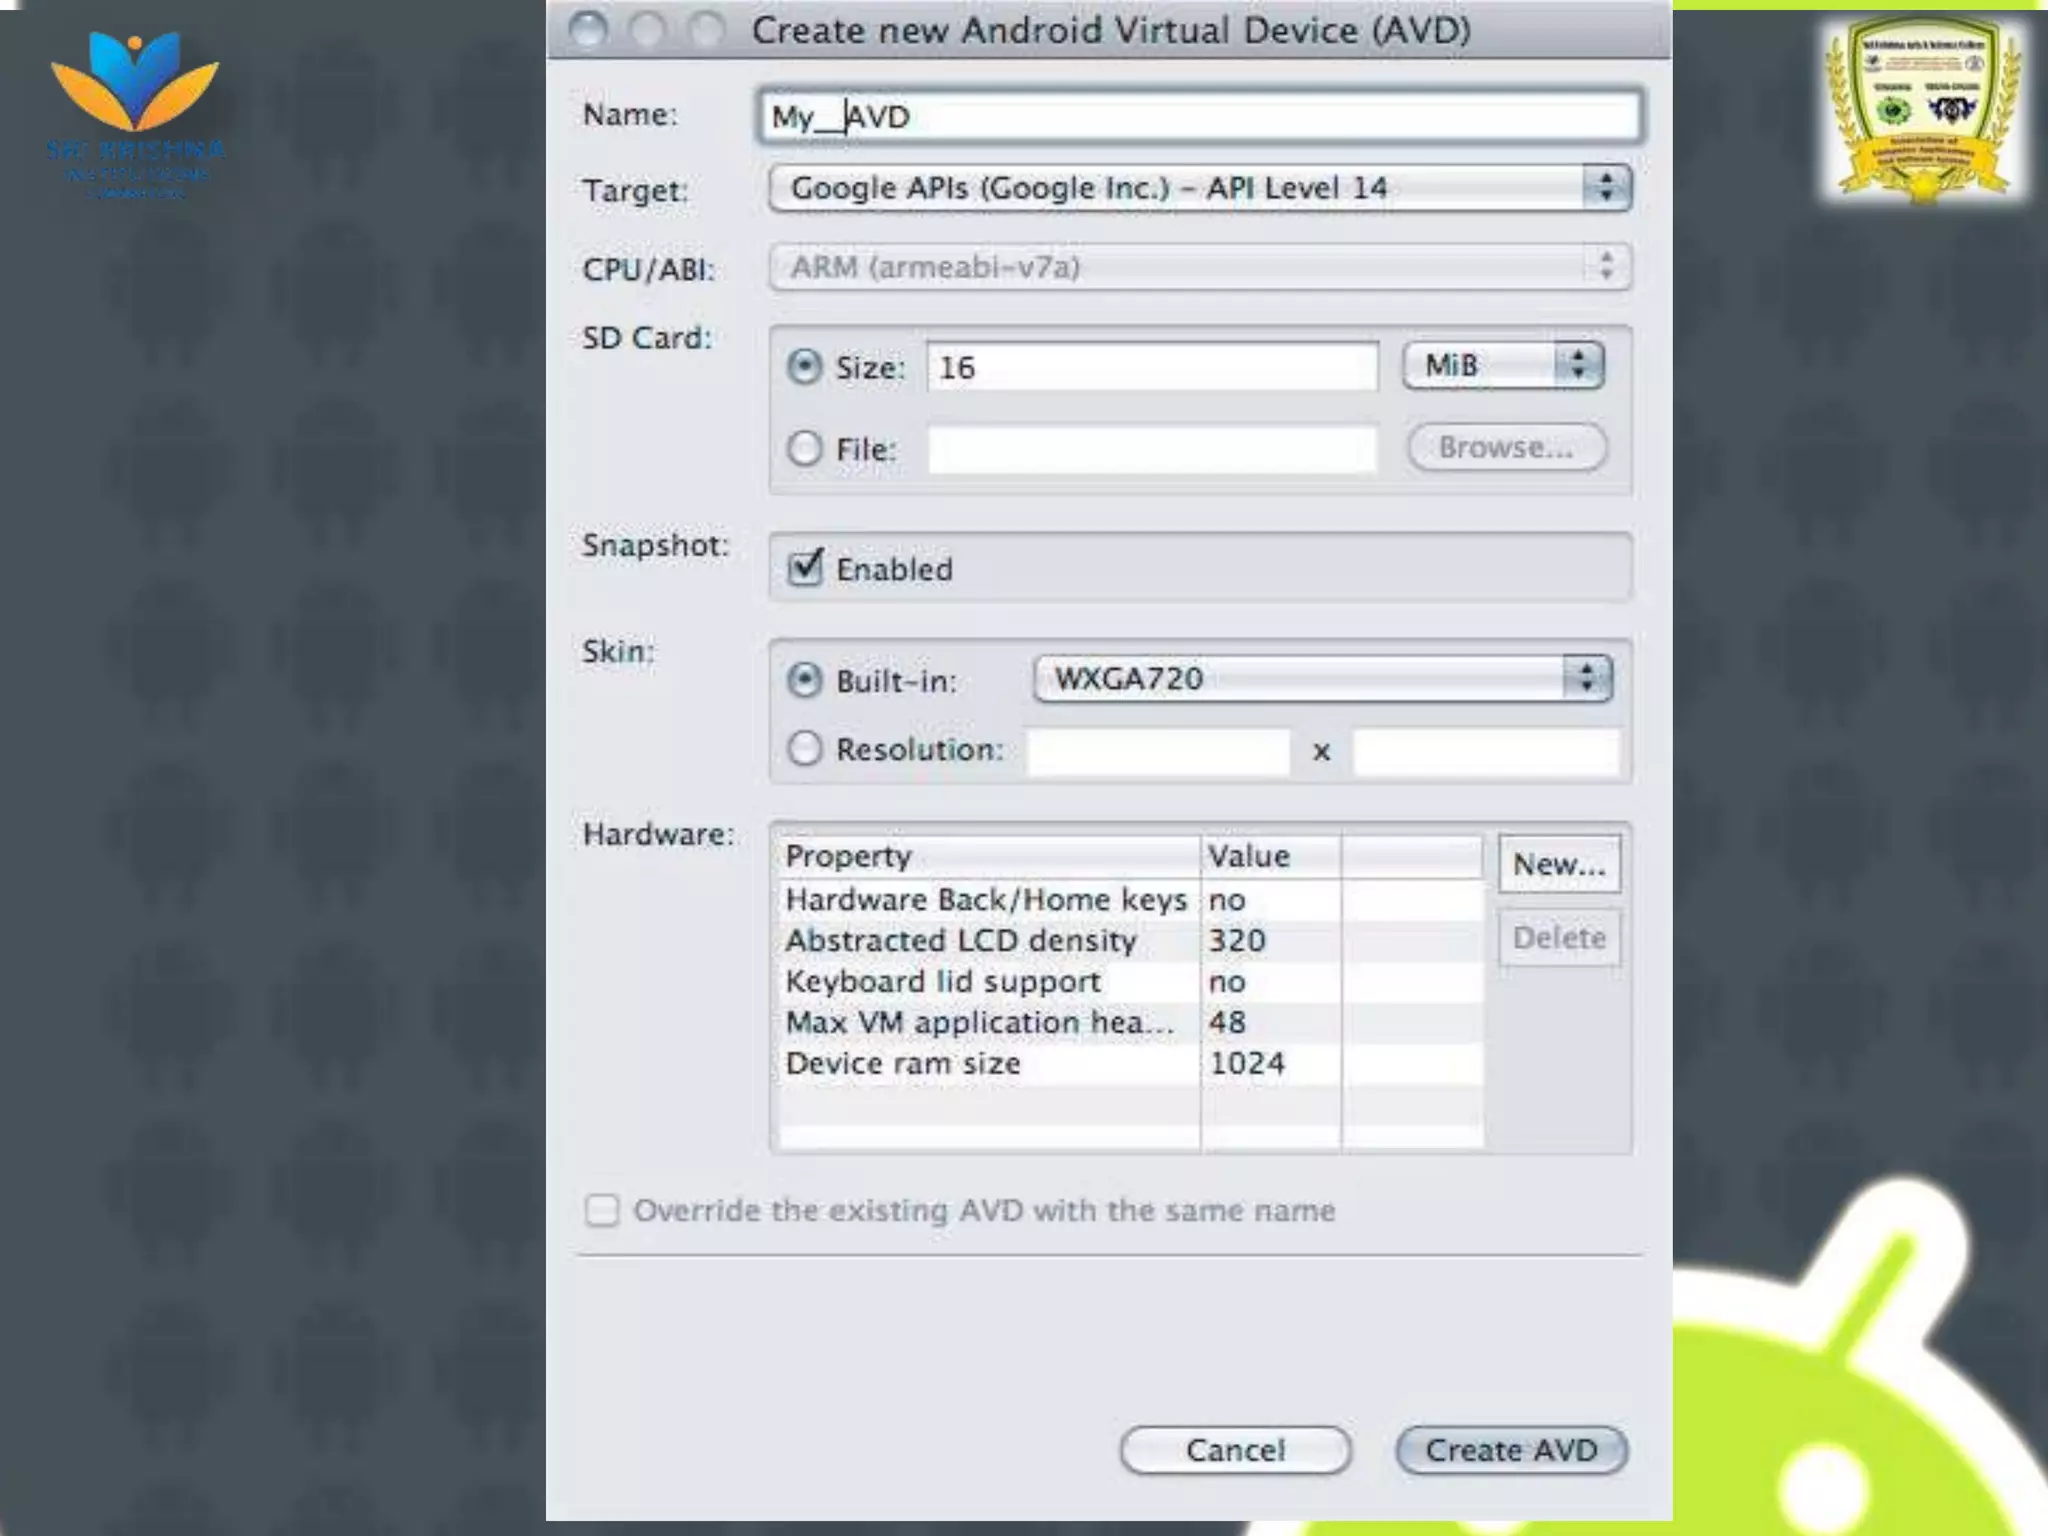Select the Hardware Back/Home keys row

click(1130, 900)
